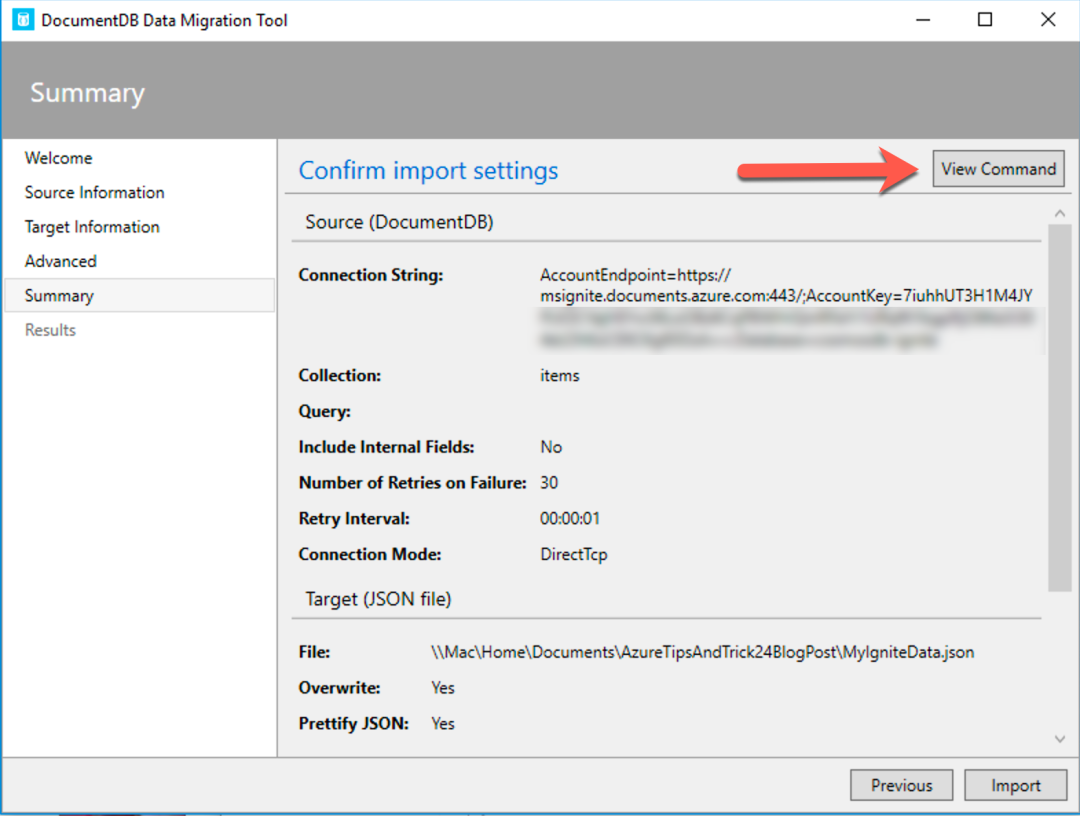Minimize the Data Migration Tool window
The height and width of the screenshot is (816, 1080).
[923, 20]
